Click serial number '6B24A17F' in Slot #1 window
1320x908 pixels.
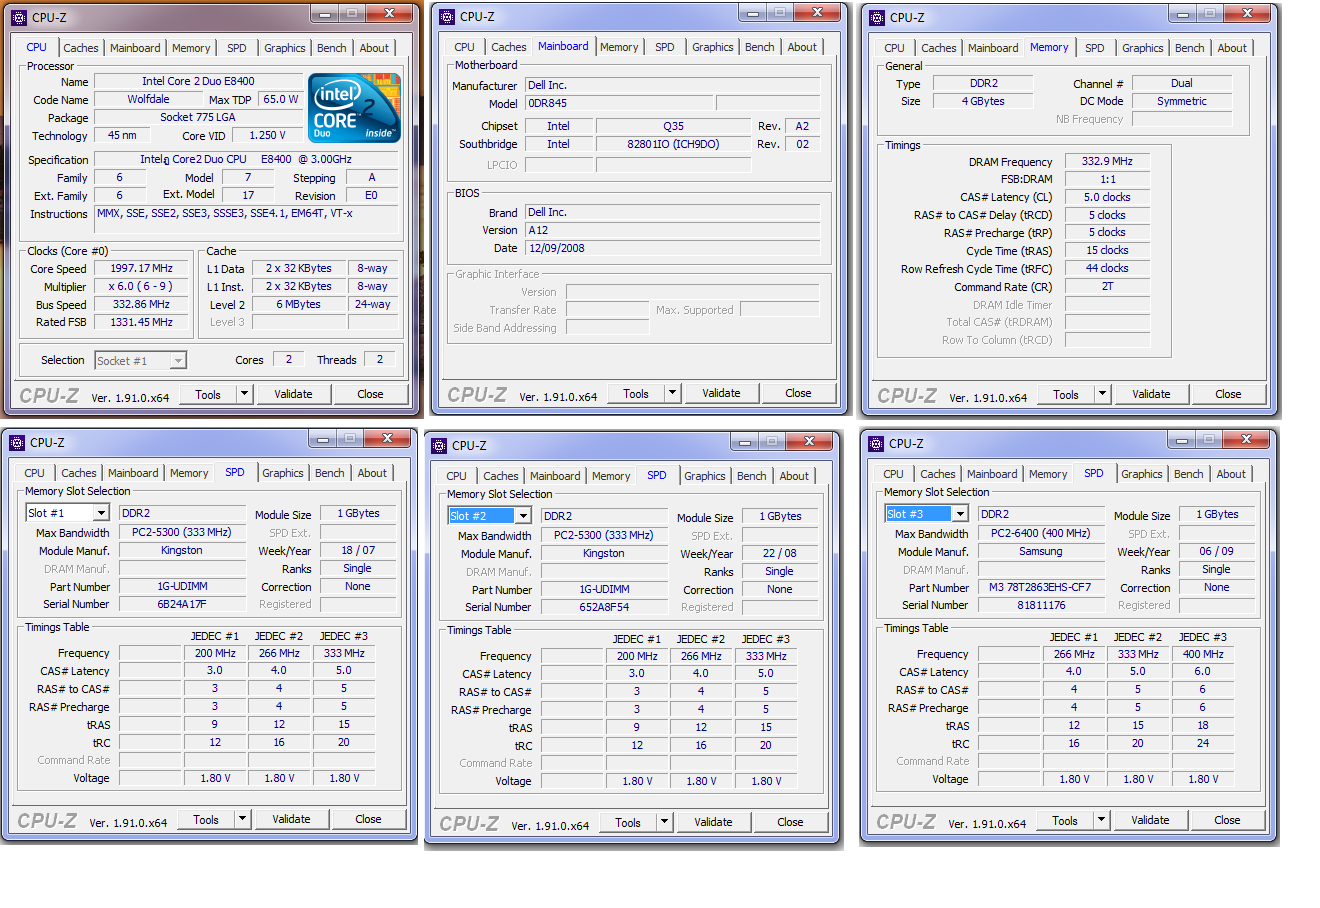[x=182, y=604]
